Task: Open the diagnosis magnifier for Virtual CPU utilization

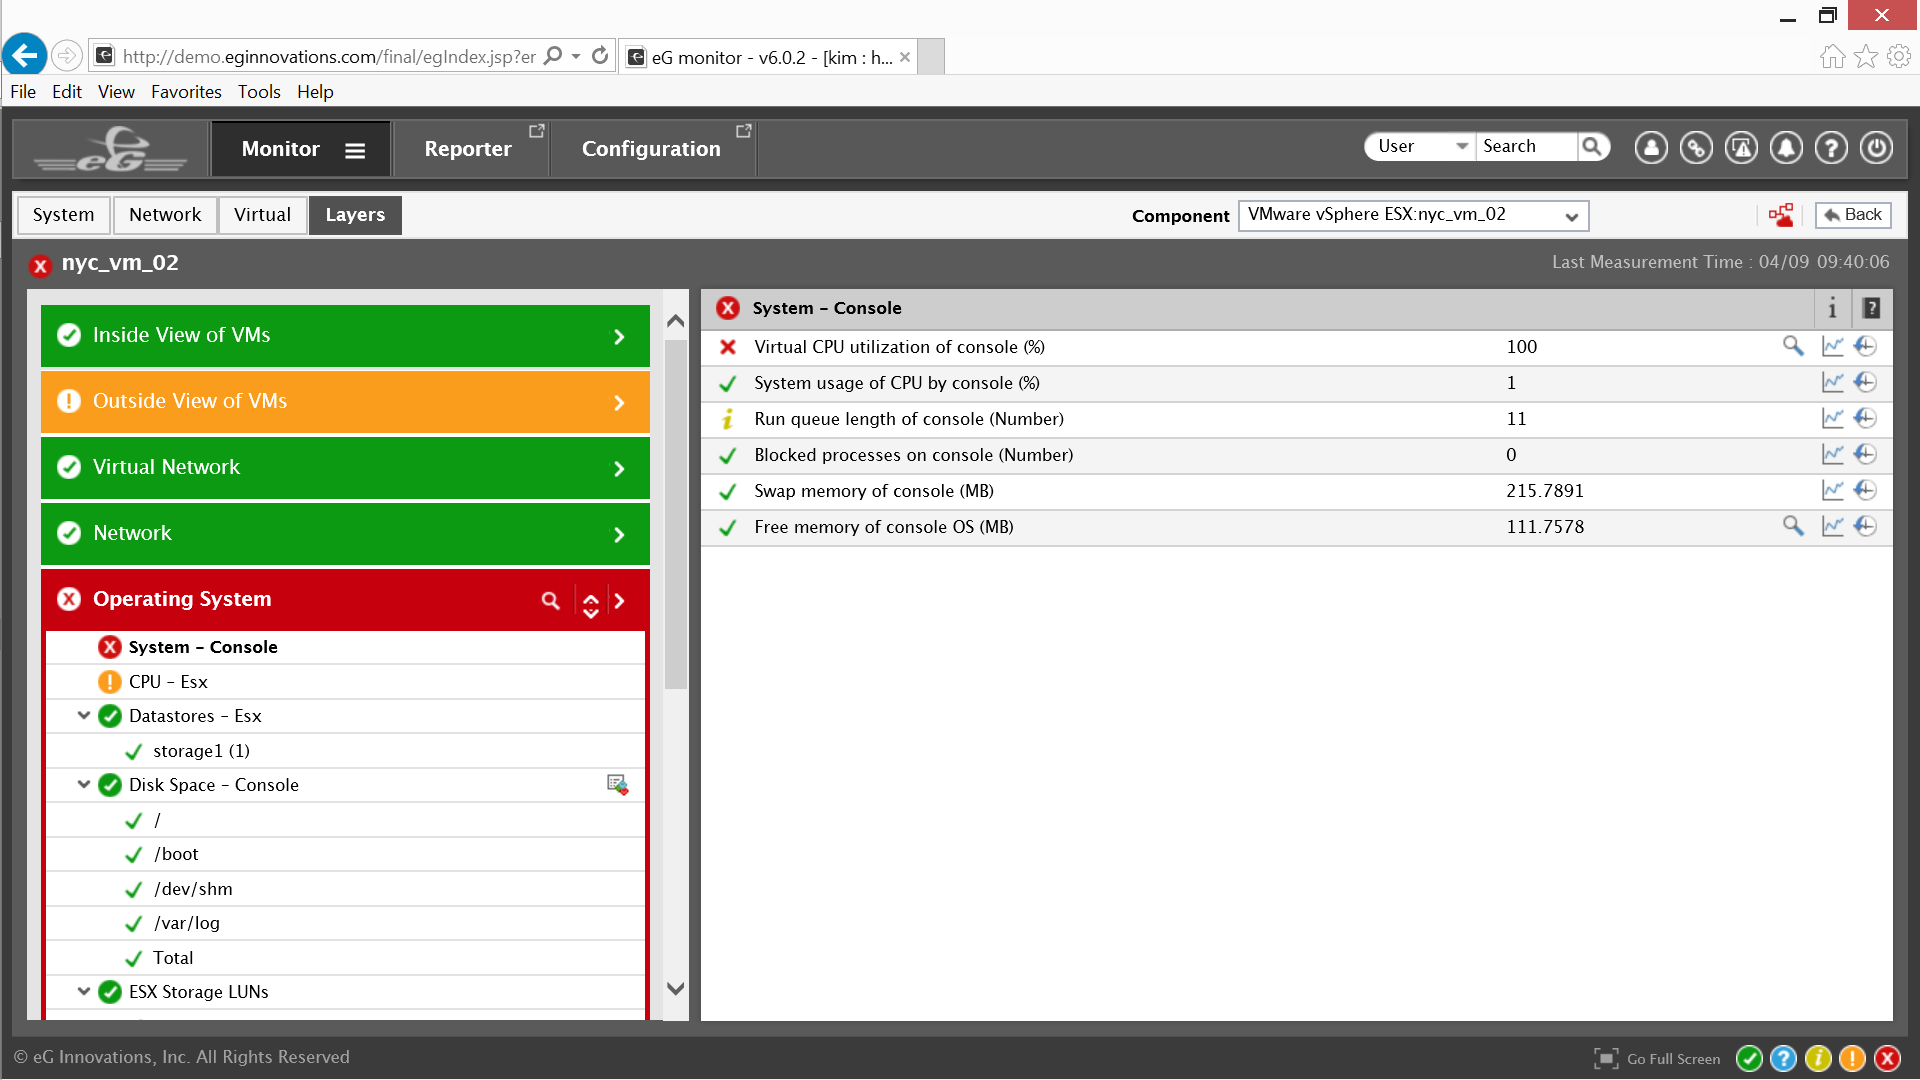Action: point(1793,346)
